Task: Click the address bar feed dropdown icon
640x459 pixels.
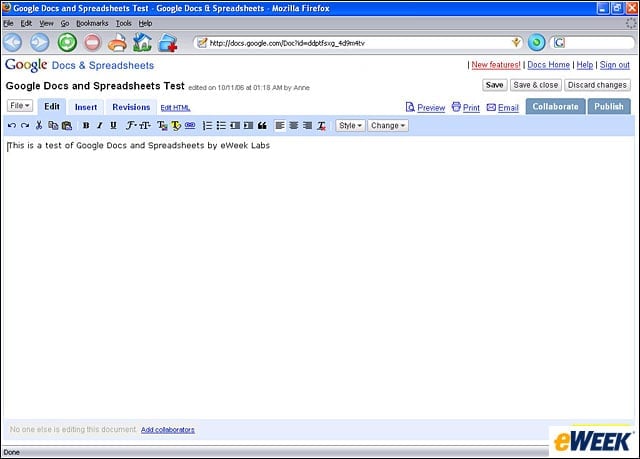Action: (516, 42)
